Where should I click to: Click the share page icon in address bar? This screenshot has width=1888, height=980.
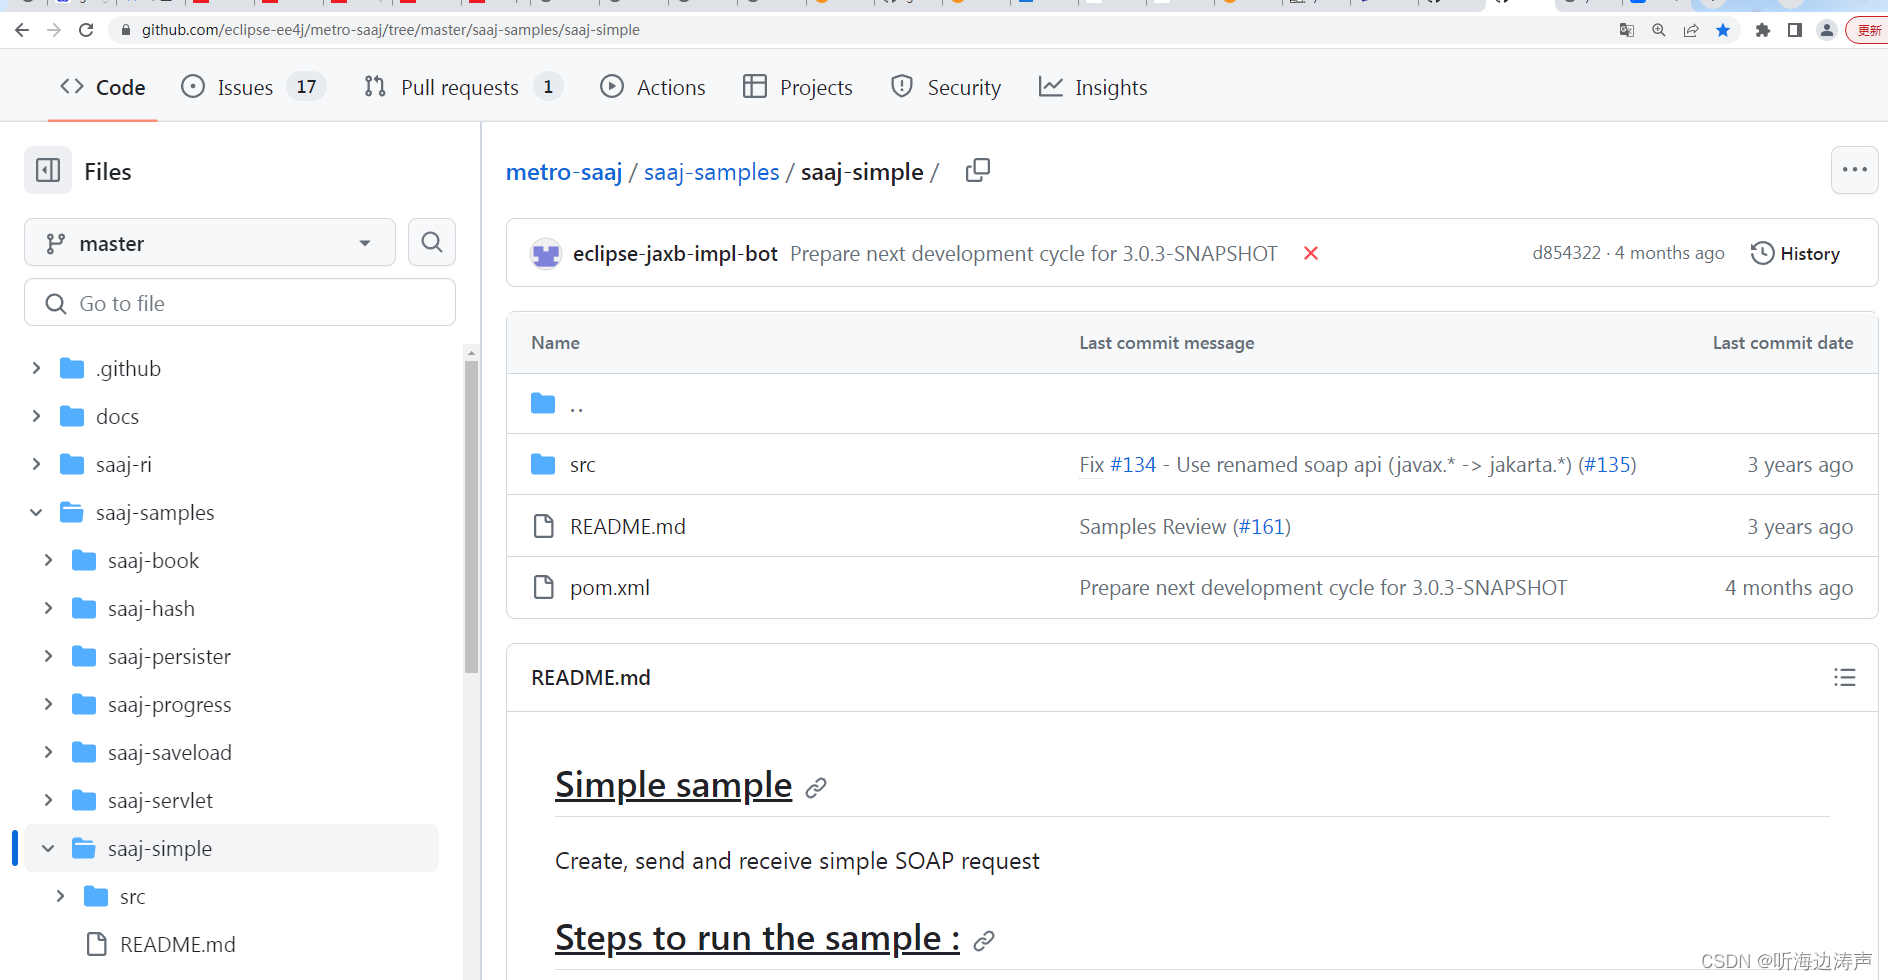click(1691, 30)
